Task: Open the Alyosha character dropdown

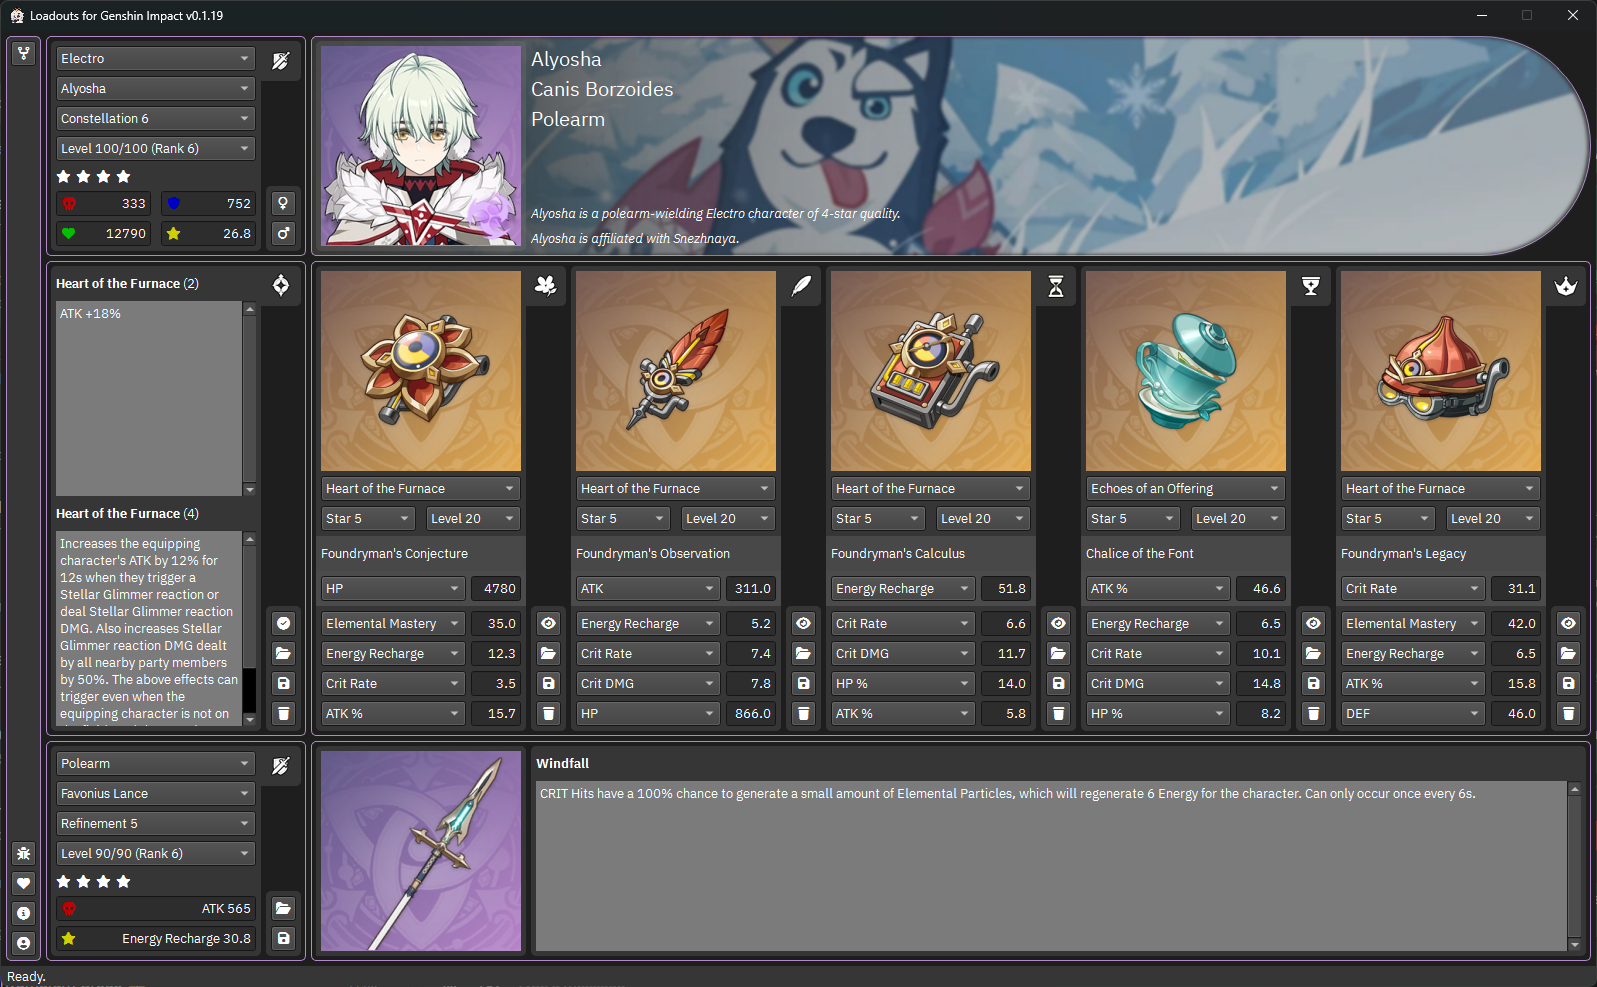Action: click(156, 89)
